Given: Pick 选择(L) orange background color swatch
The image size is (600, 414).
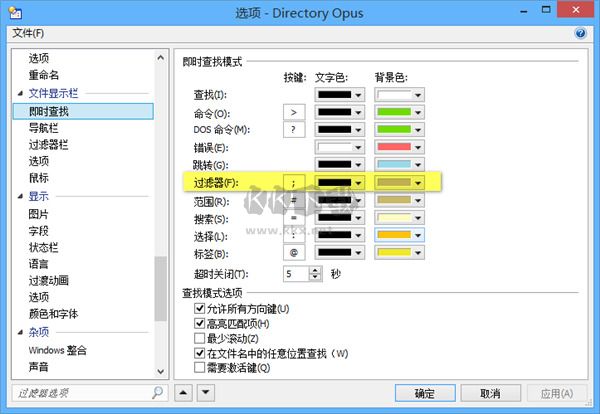Looking at the screenshot, I should pos(394,235).
